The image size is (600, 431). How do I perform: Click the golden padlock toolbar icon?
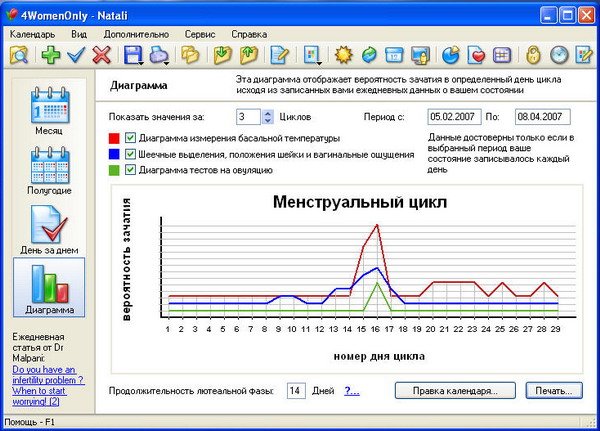pyautogui.click(x=533, y=55)
